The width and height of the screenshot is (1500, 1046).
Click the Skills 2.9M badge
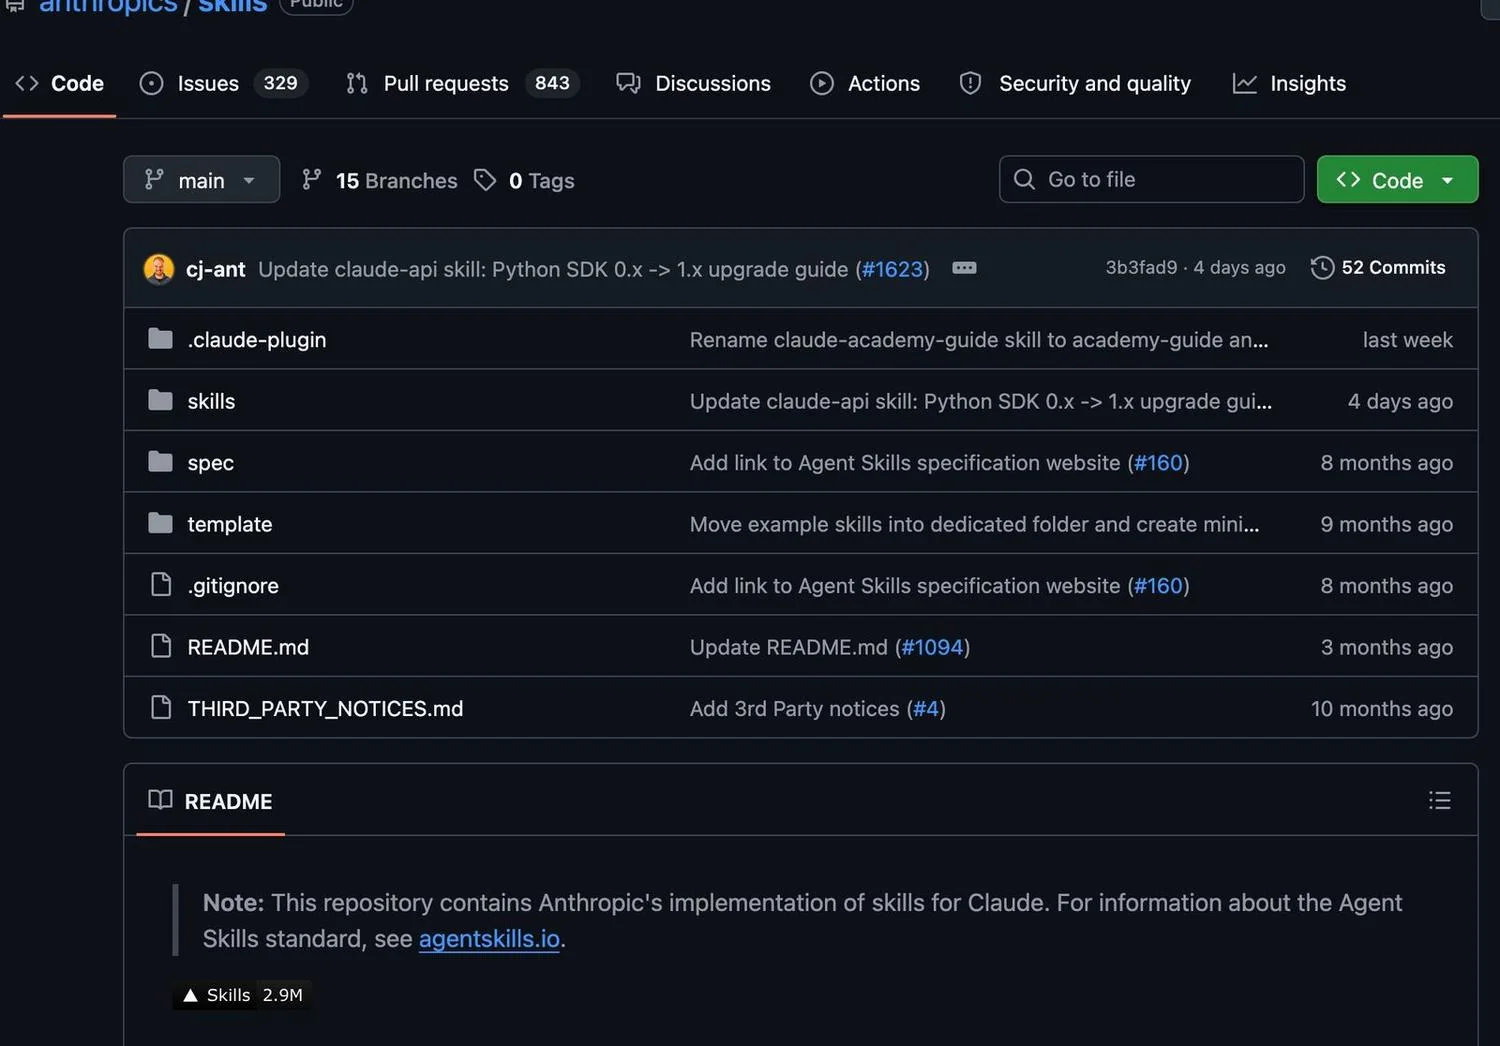pos(242,995)
